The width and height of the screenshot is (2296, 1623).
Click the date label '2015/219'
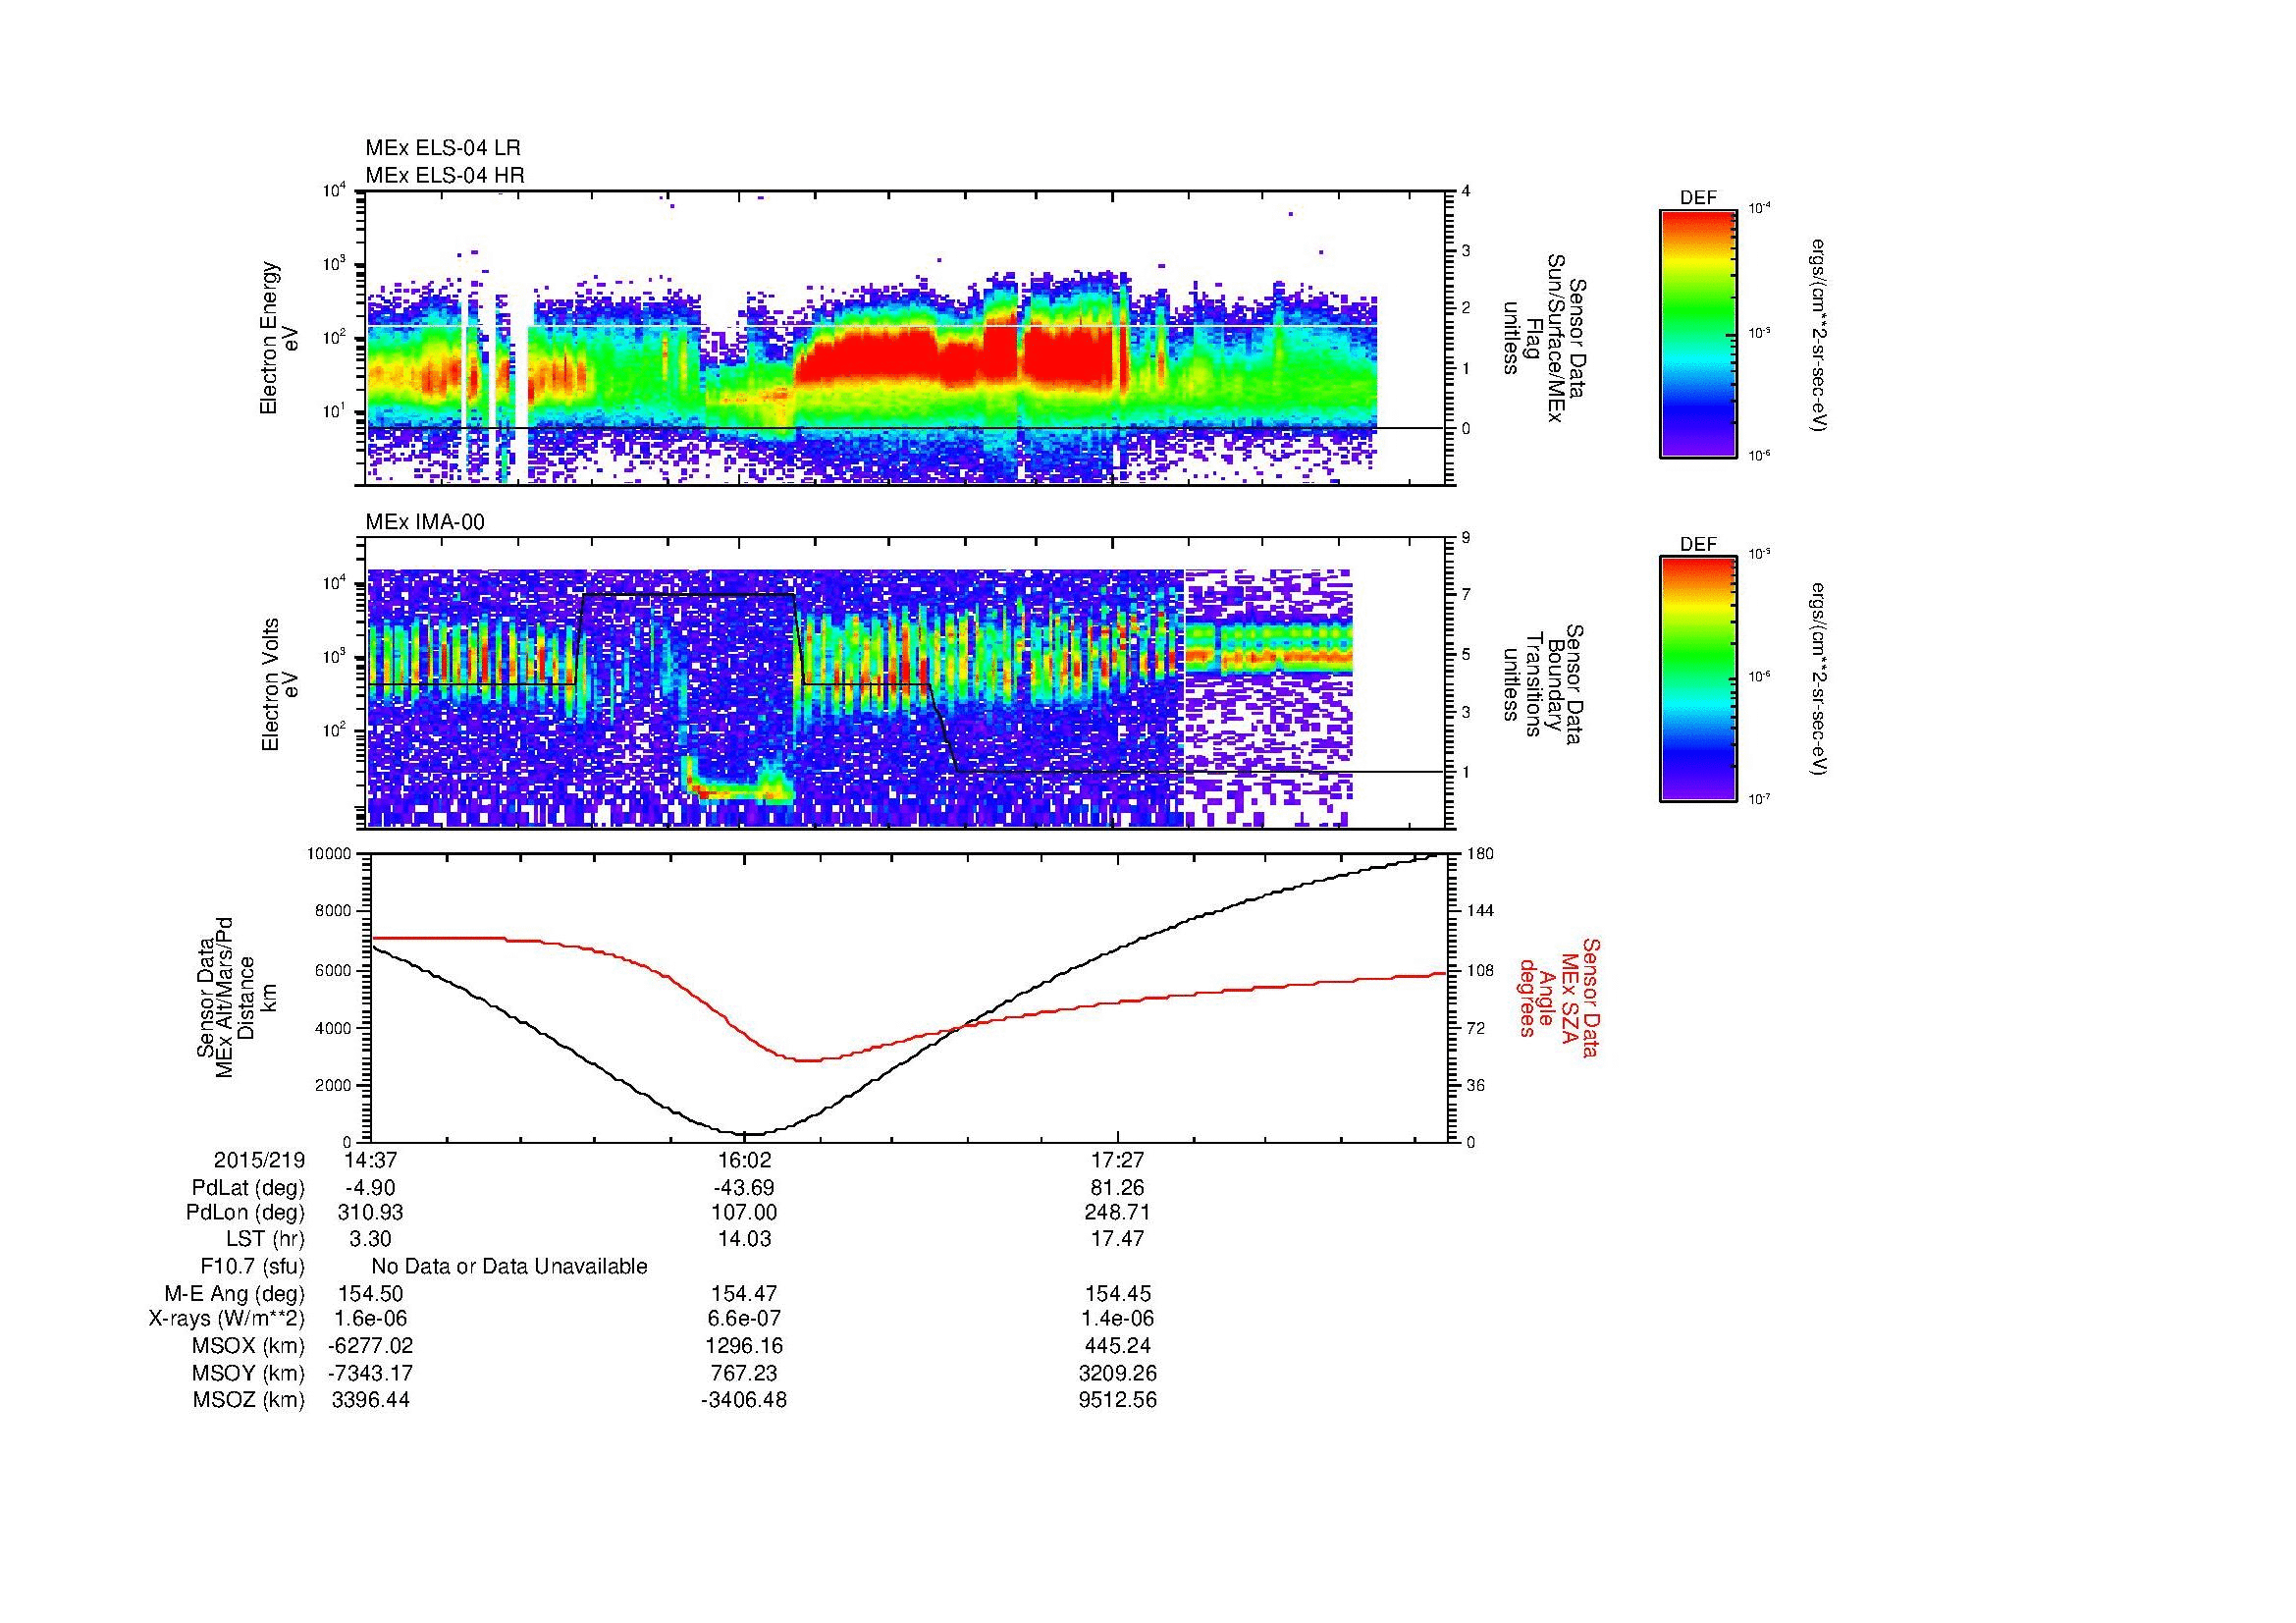(x=259, y=1160)
